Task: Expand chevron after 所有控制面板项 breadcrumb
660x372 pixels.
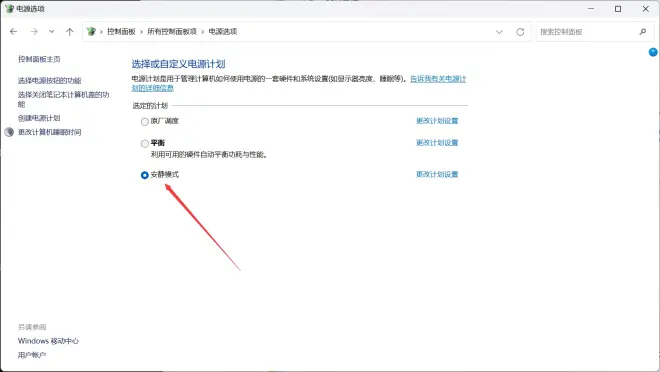Action: [202, 32]
